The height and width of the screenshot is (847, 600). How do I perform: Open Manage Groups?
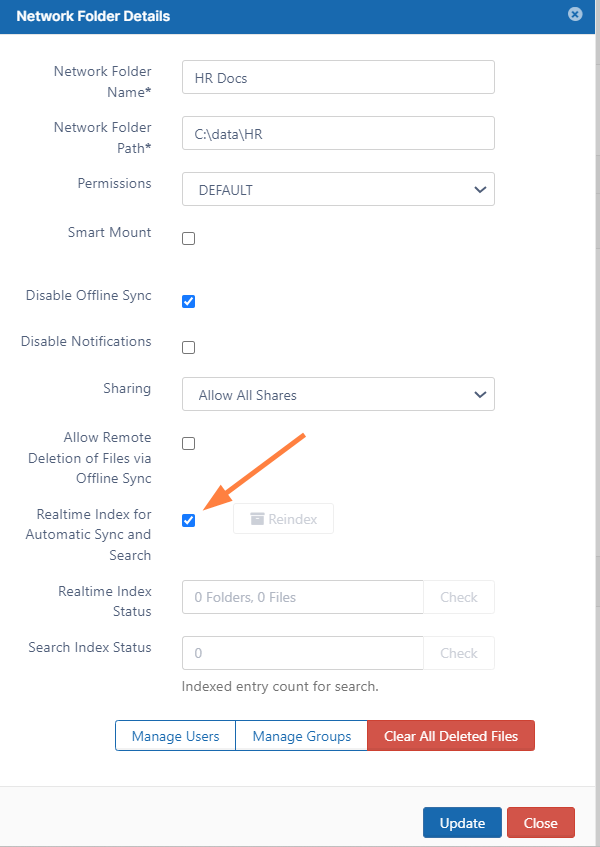(x=301, y=736)
